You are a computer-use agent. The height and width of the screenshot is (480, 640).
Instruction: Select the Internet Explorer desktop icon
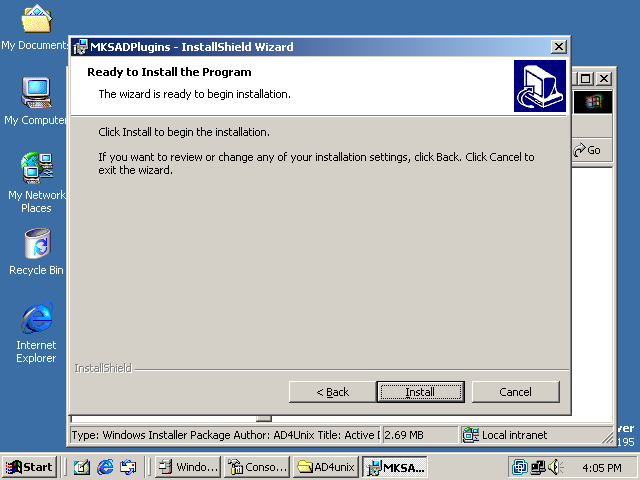coord(36,333)
